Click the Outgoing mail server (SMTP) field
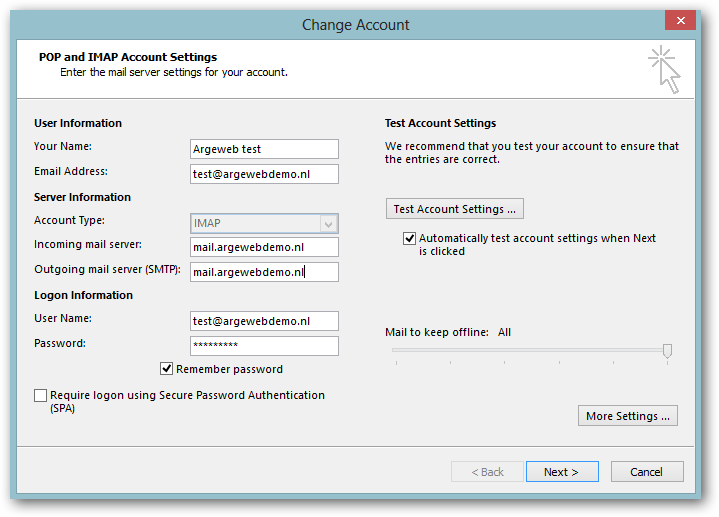 [x=264, y=272]
